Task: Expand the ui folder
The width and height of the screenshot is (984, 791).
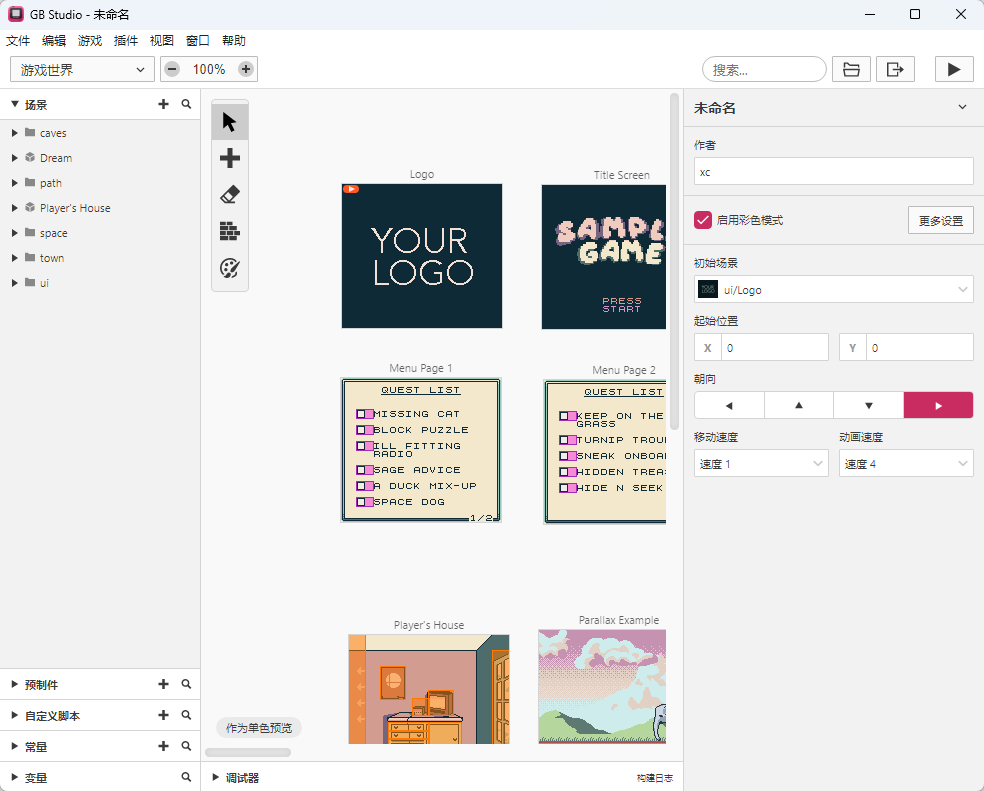Action: [x=14, y=283]
